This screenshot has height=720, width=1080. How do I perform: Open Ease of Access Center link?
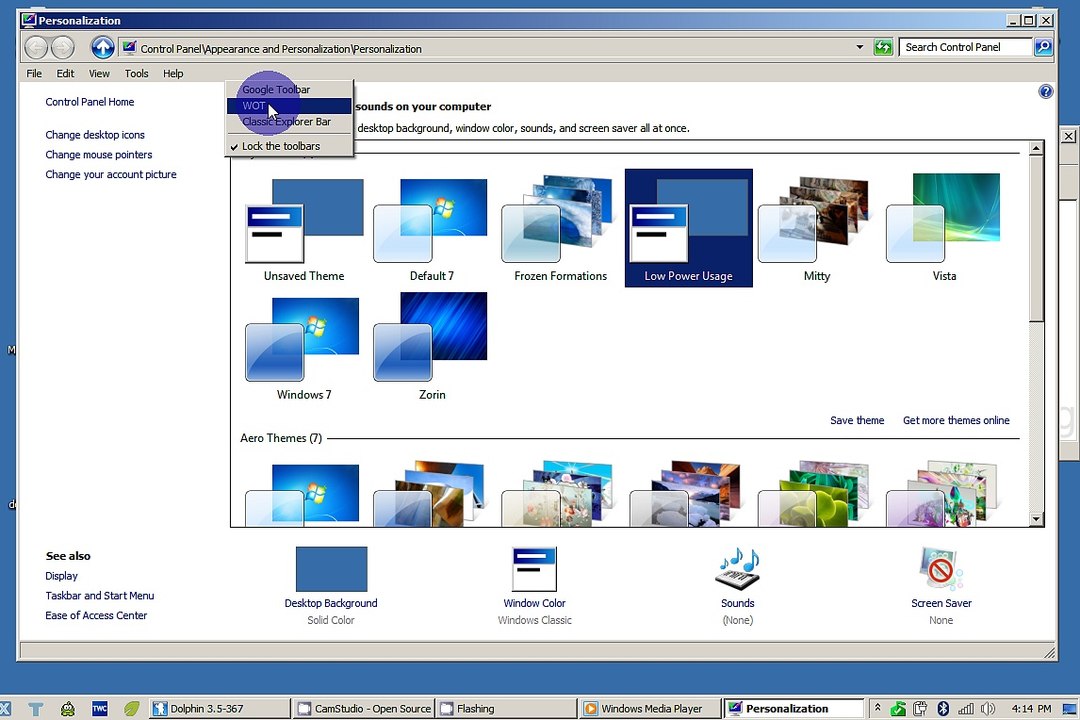pos(96,616)
